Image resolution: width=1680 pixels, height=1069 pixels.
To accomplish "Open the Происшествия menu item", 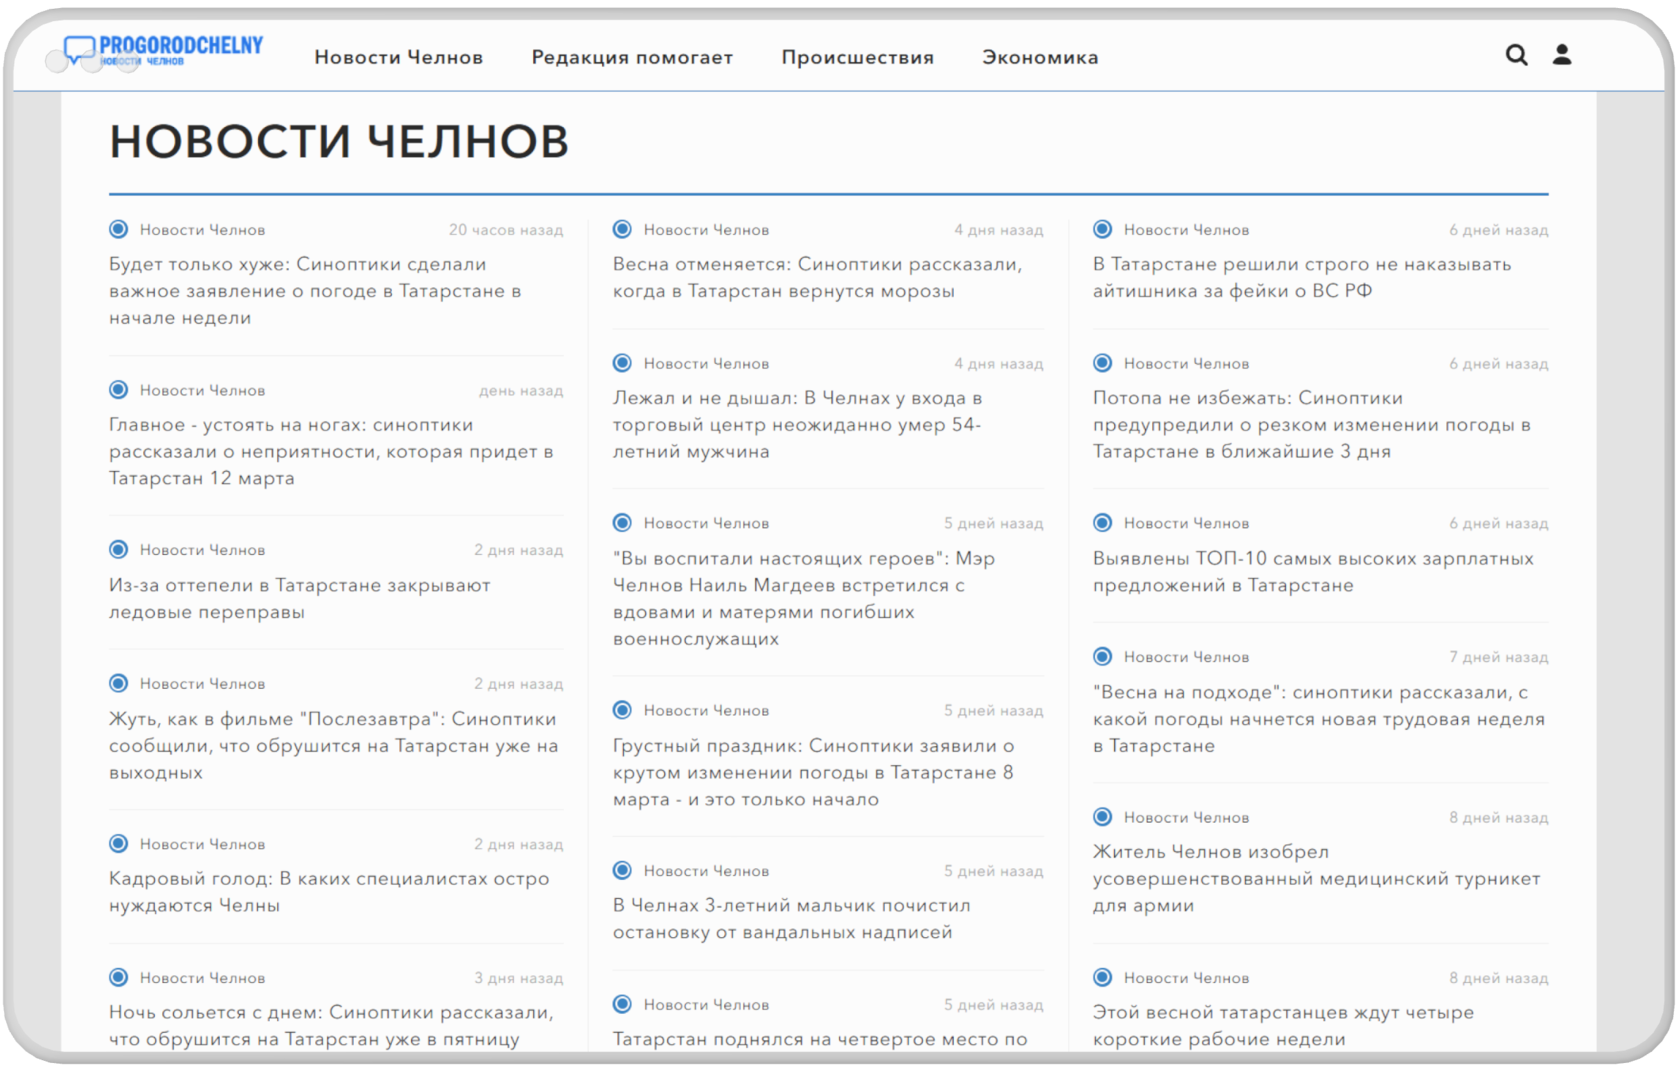I will pyautogui.click(x=858, y=58).
